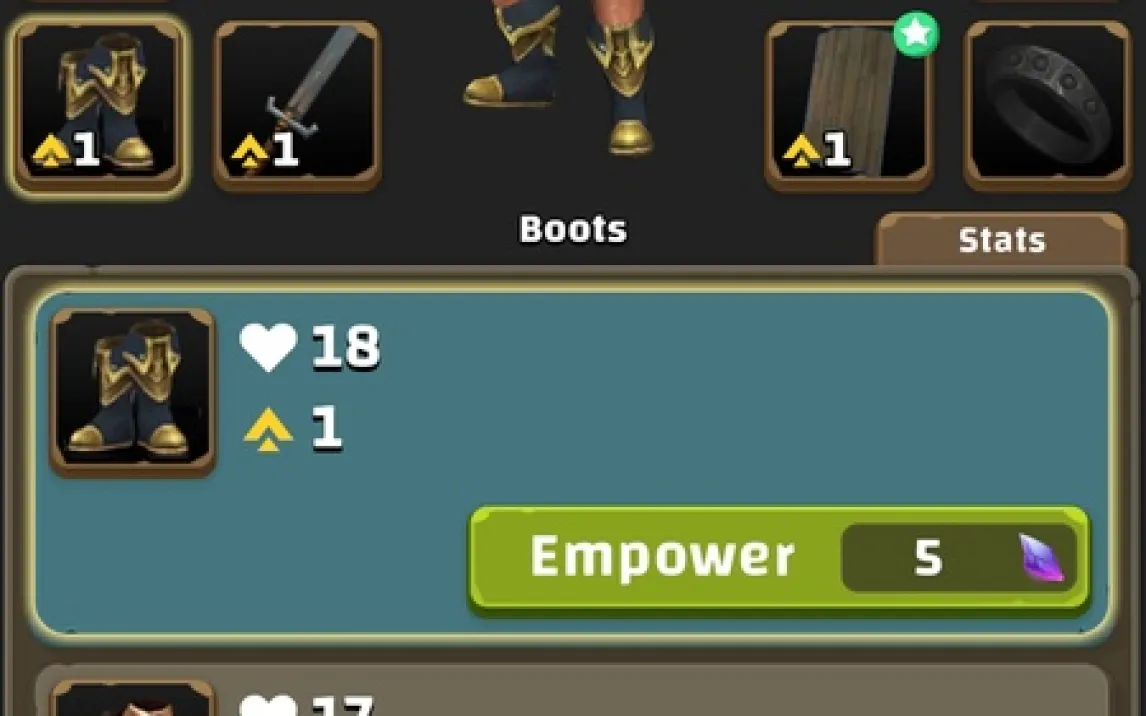Tap the level arrow on the sword slot
The width and height of the screenshot is (1146, 716).
click(x=249, y=151)
